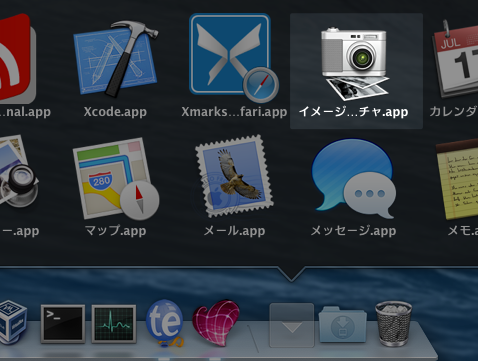
Task: Open the Downloads folder in the Dock
Action: click(343, 325)
